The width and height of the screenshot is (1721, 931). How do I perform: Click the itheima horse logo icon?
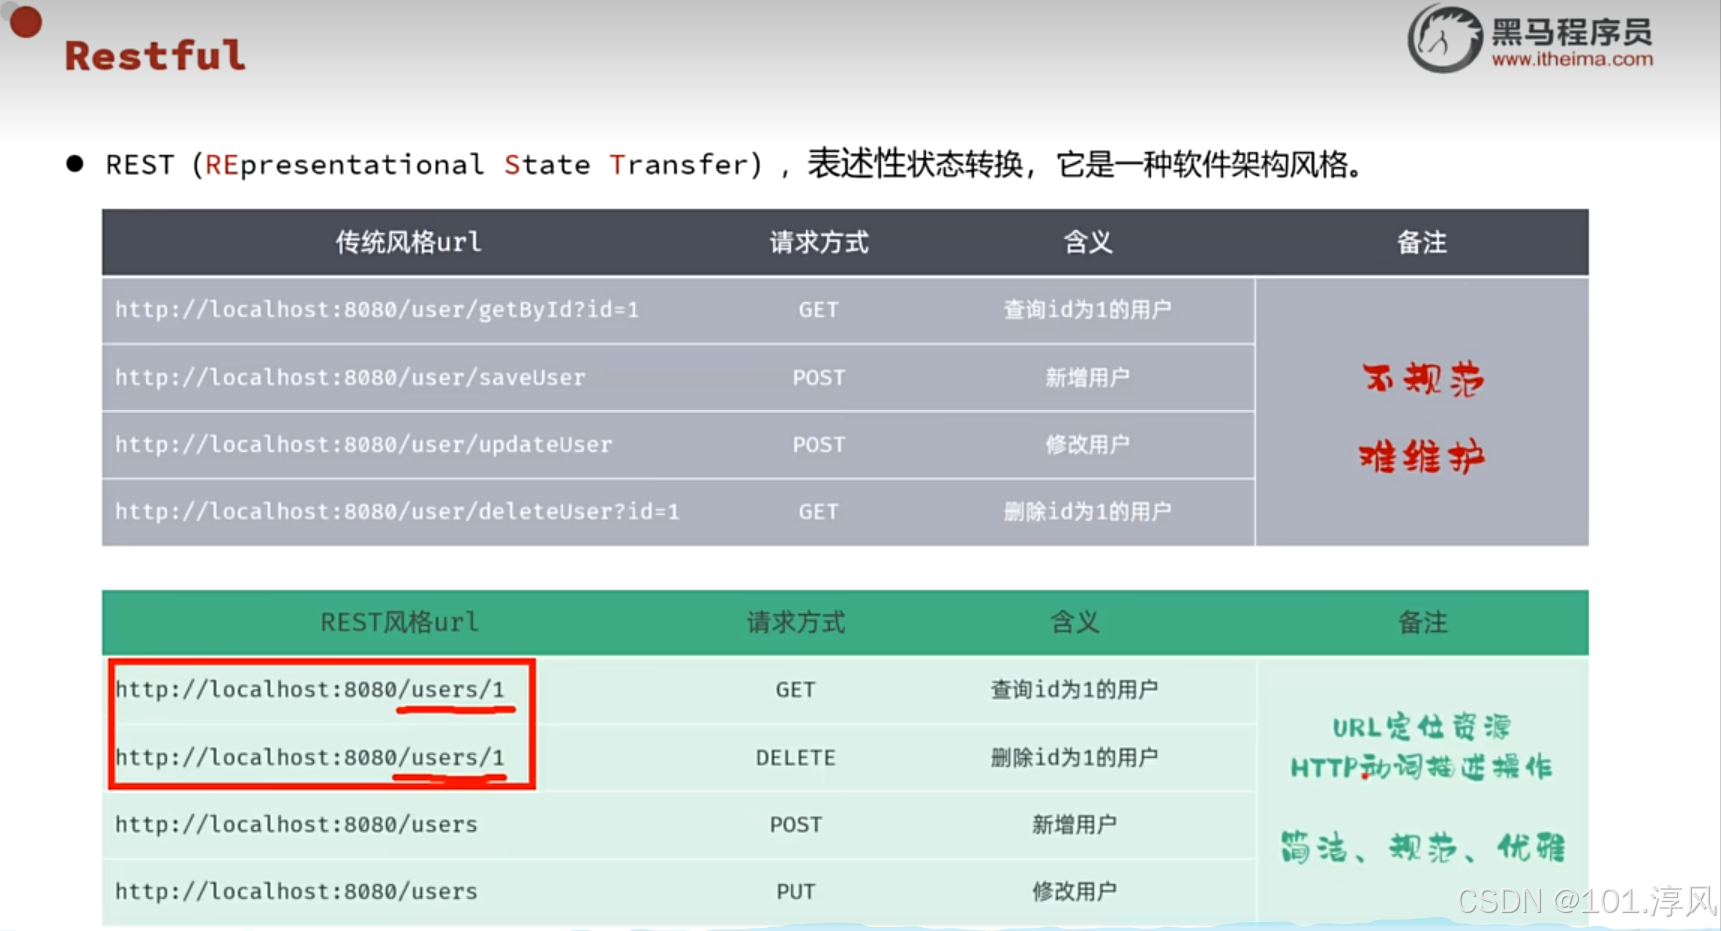[x=1445, y=38]
